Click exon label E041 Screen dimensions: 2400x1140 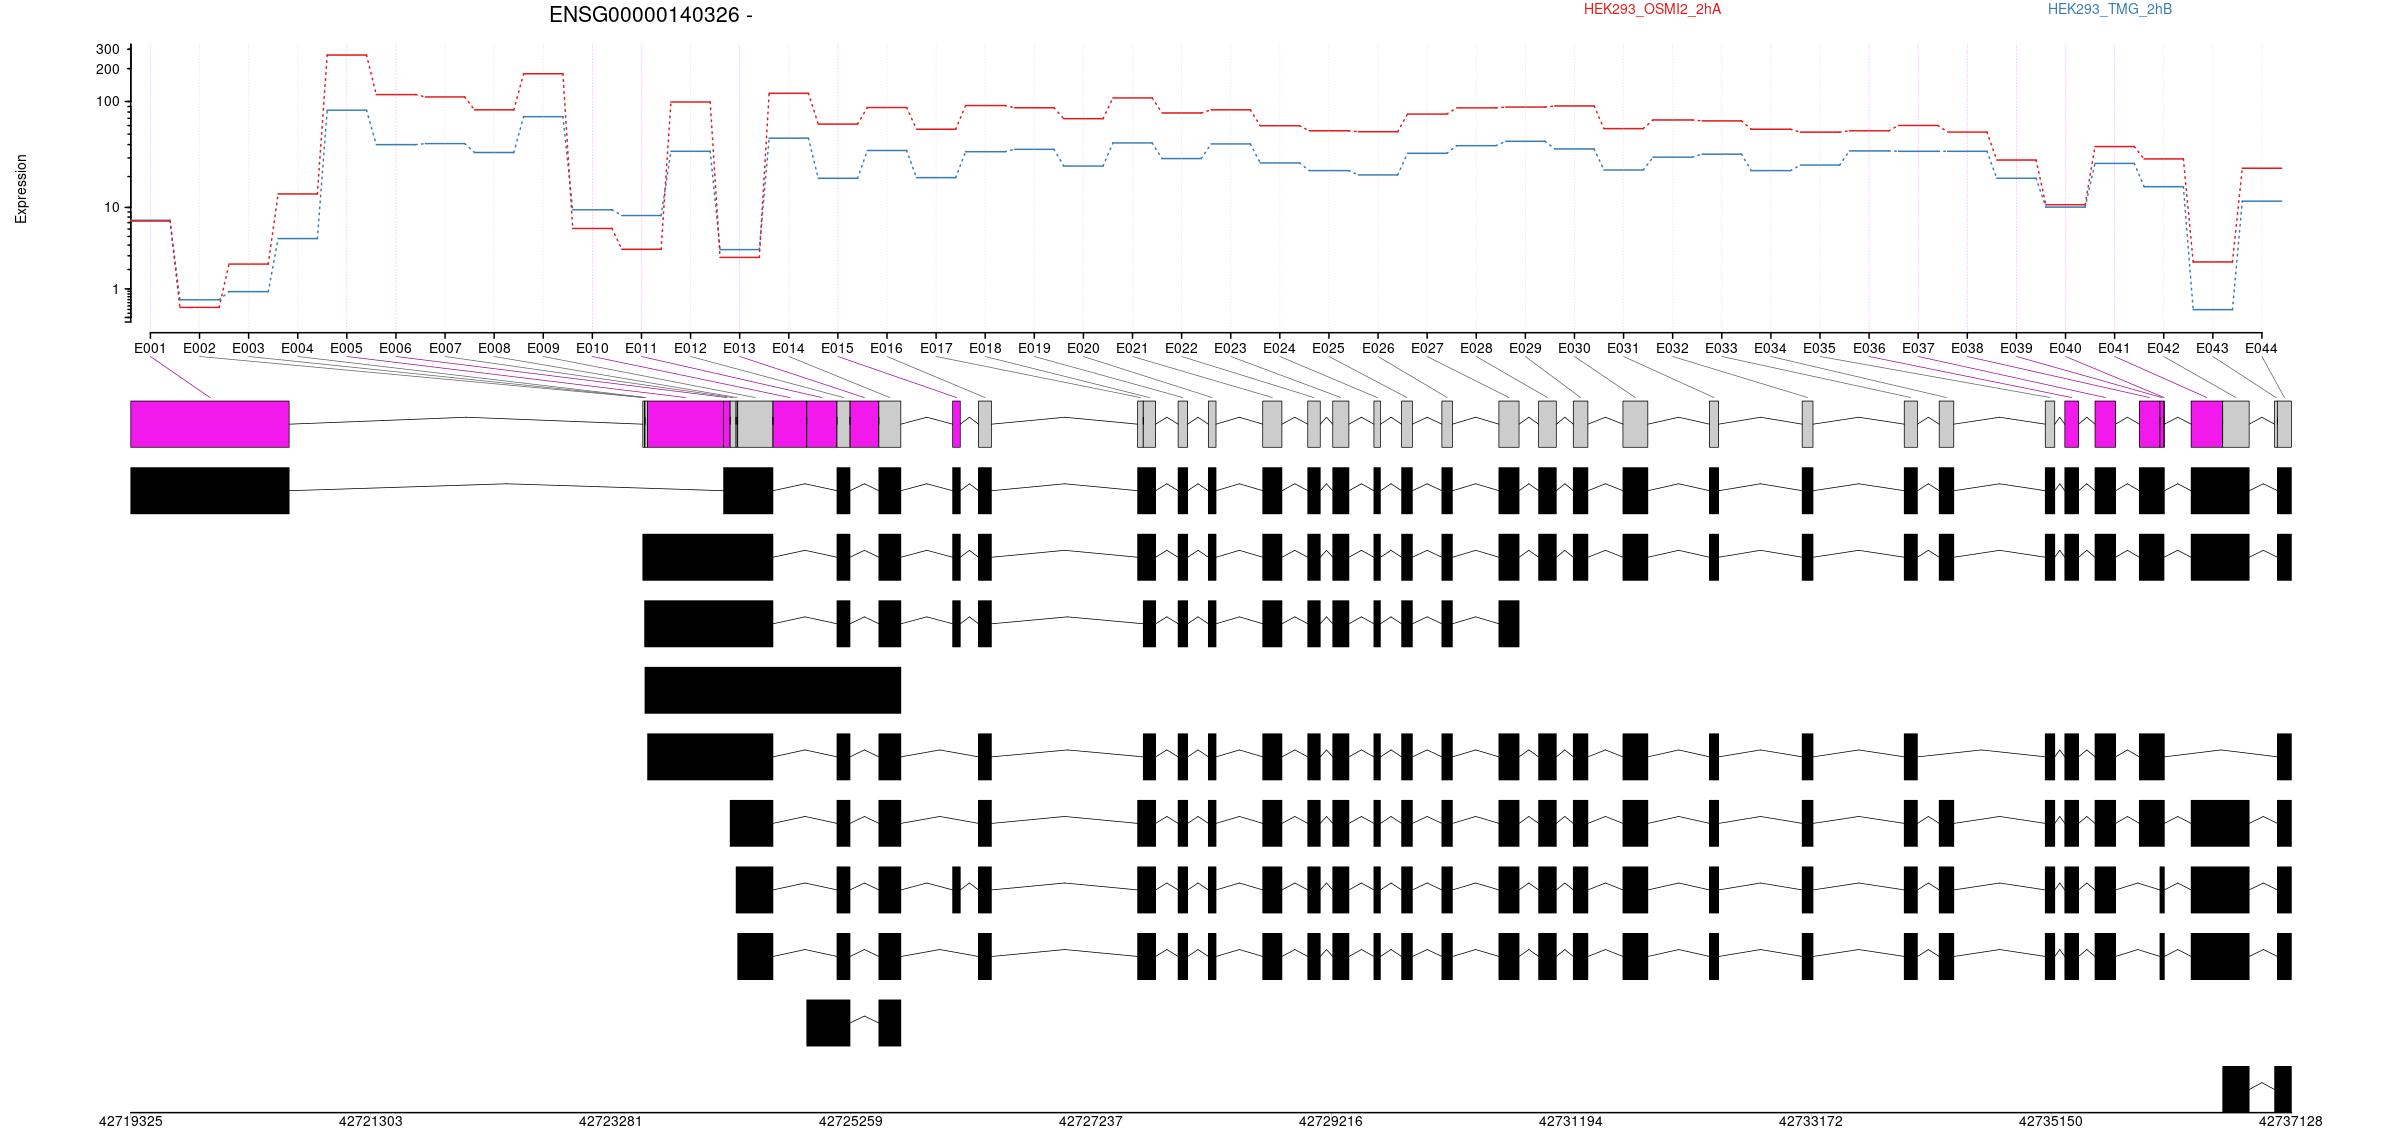click(2114, 348)
